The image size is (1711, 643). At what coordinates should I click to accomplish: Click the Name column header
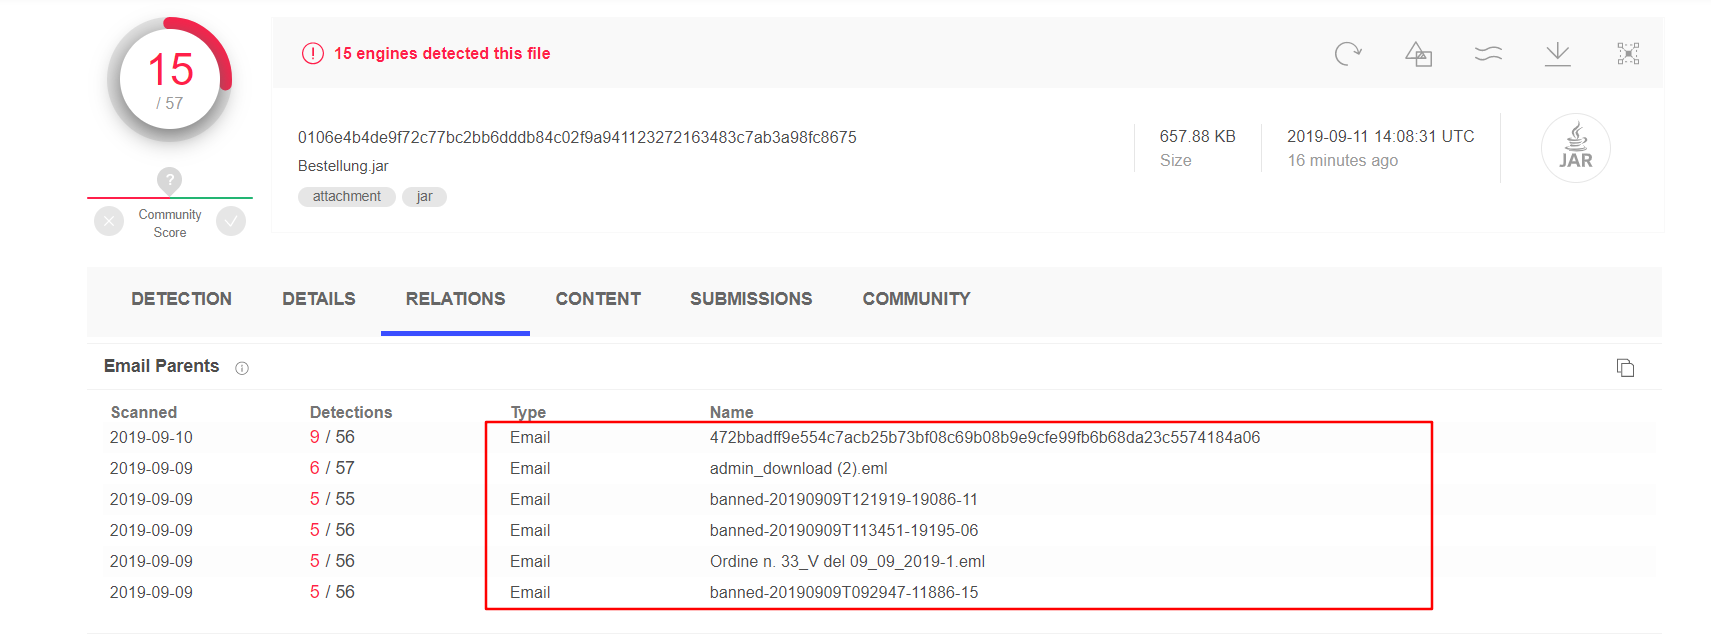(x=732, y=413)
